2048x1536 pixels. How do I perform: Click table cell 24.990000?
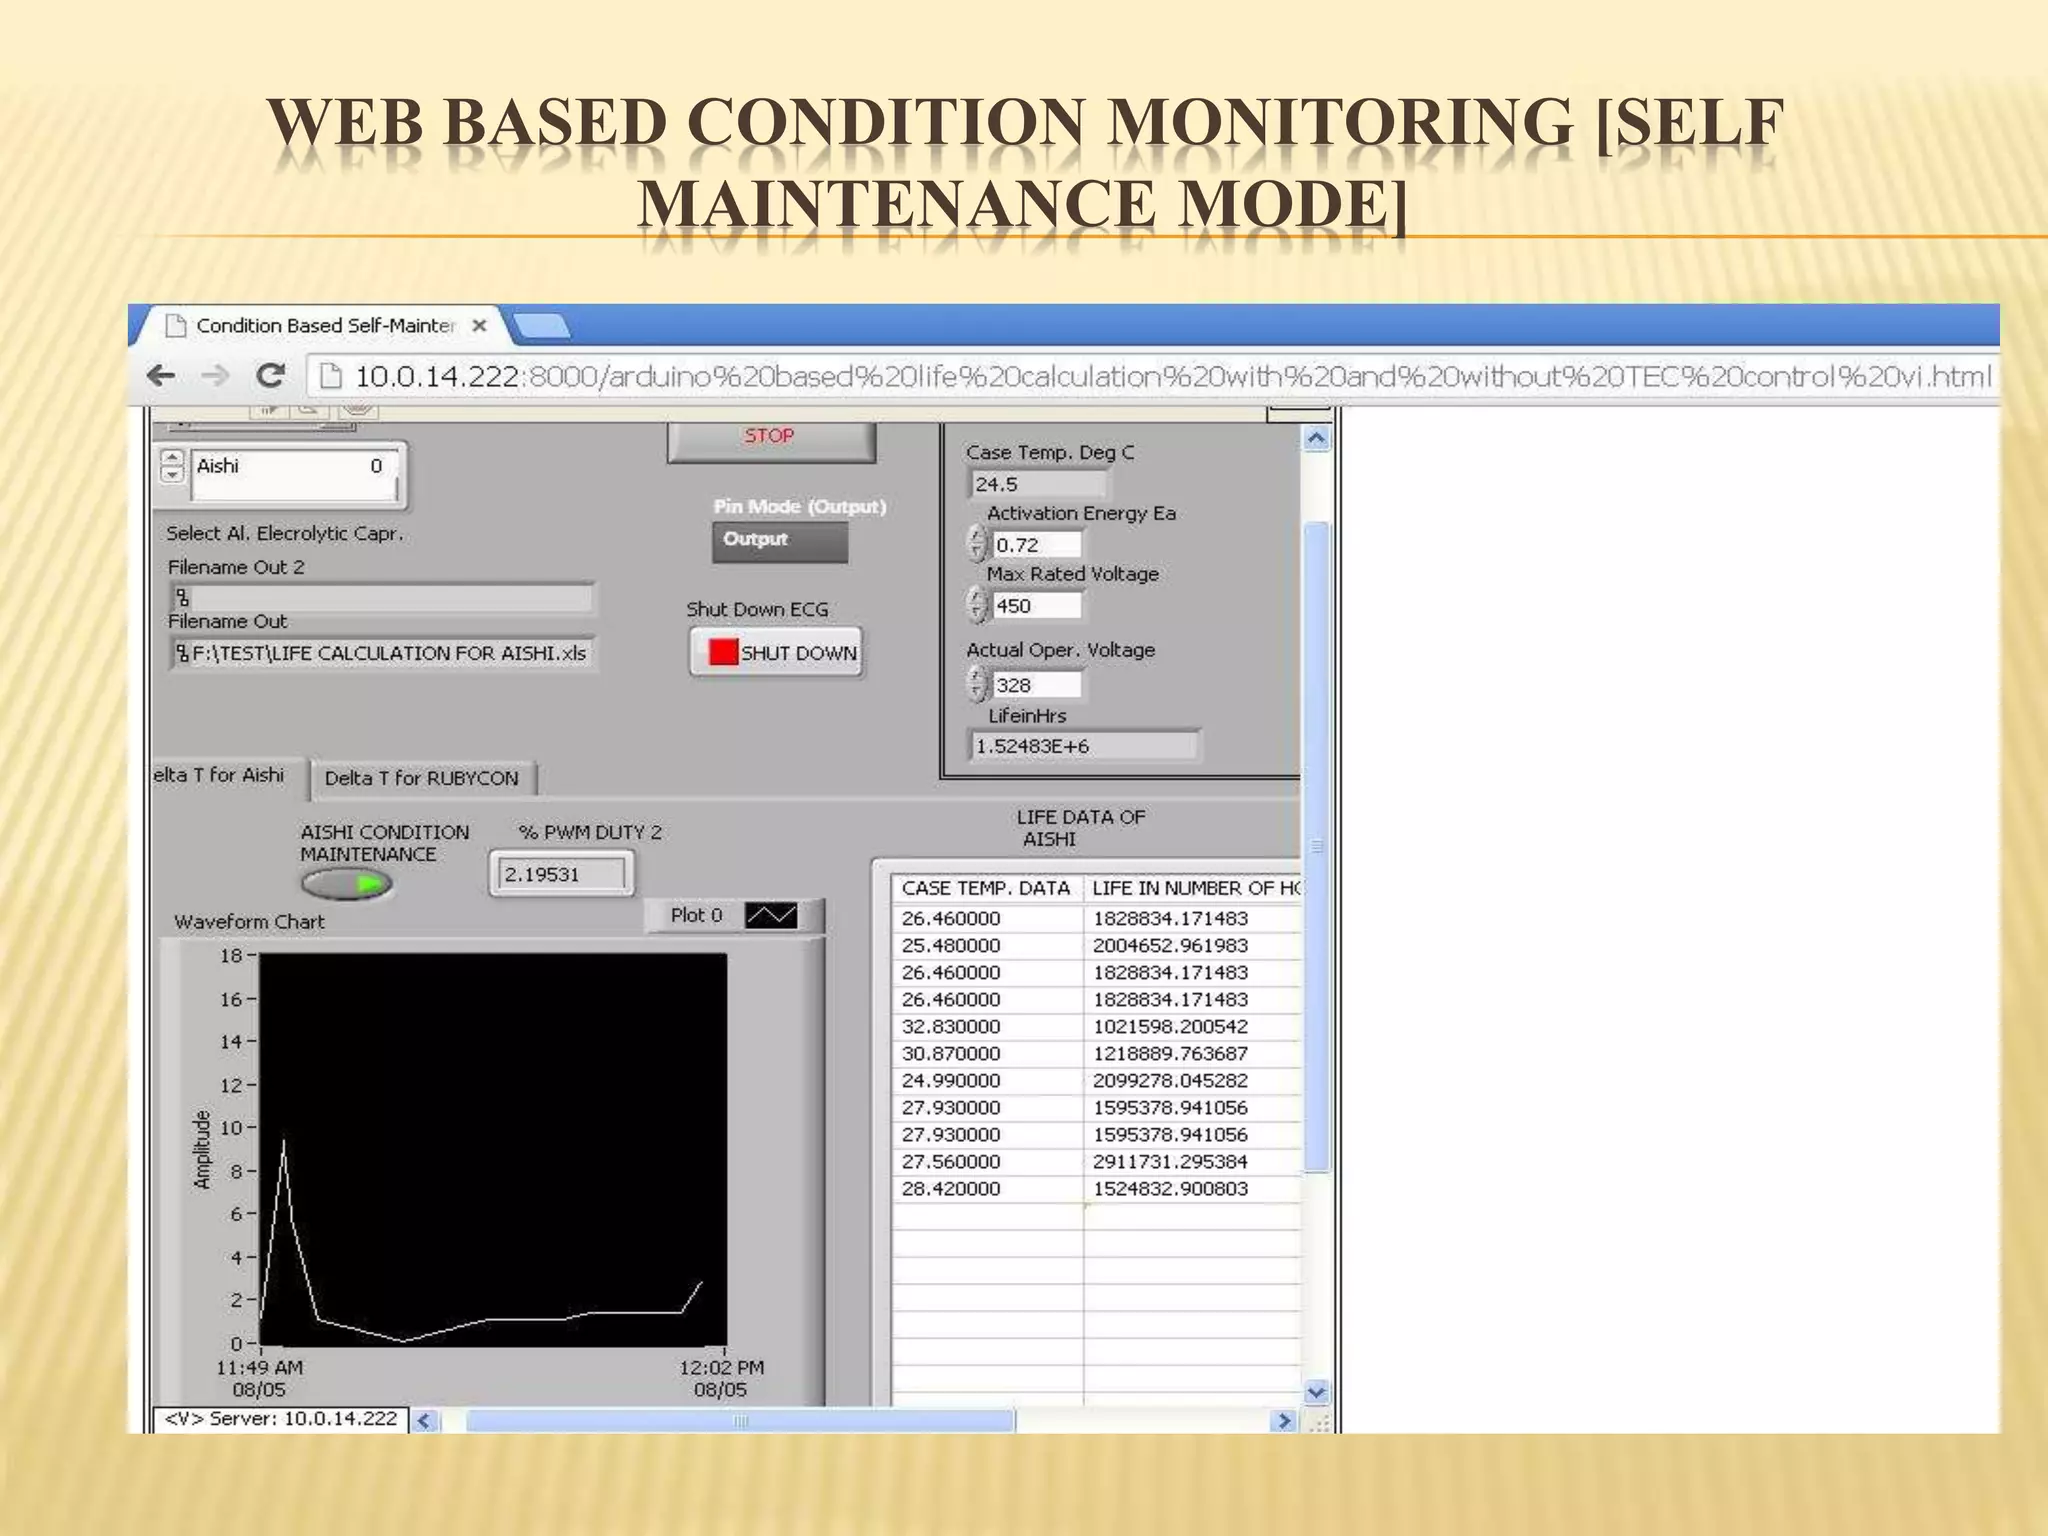[987, 1081]
